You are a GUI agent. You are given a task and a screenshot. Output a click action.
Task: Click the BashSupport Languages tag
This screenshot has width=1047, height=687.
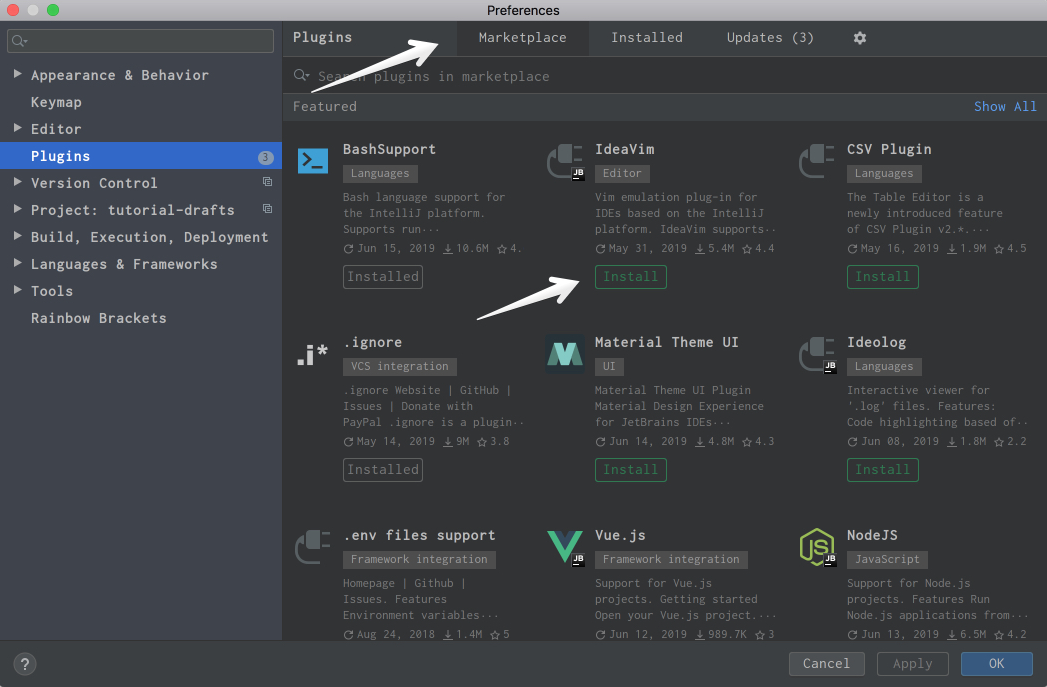[380, 174]
